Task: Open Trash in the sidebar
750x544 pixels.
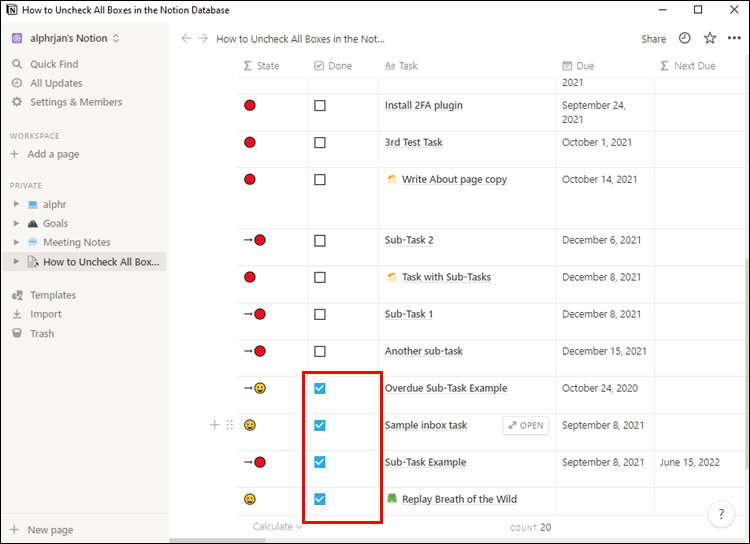Action: coord(42,333)
